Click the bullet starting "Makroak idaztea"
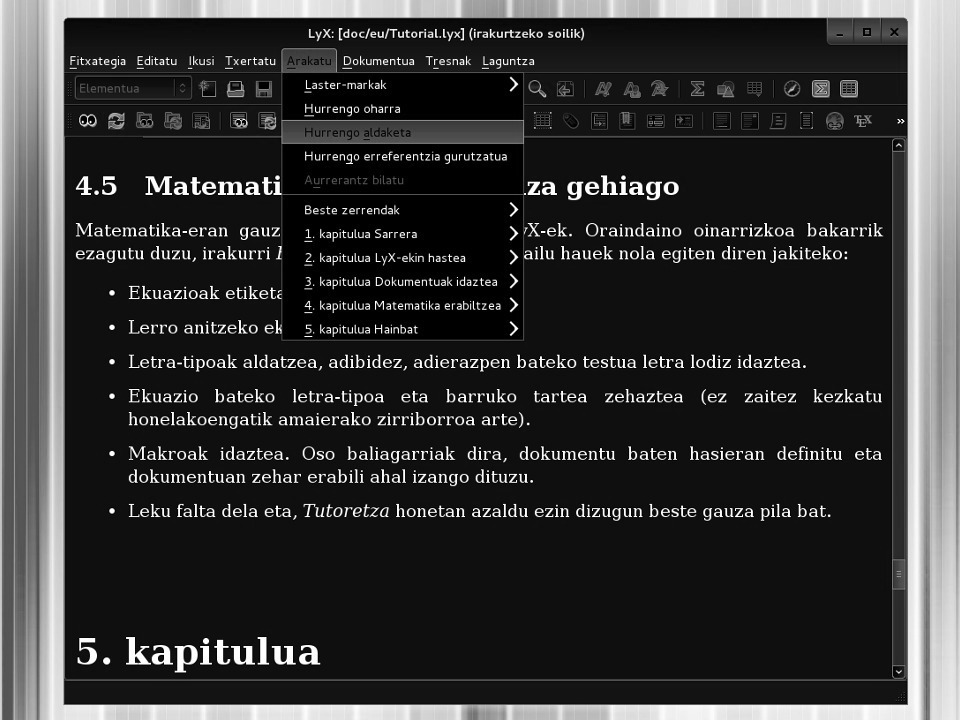This screenshot has height=720, width=960. pyautogui.click(x=504, y=465)
